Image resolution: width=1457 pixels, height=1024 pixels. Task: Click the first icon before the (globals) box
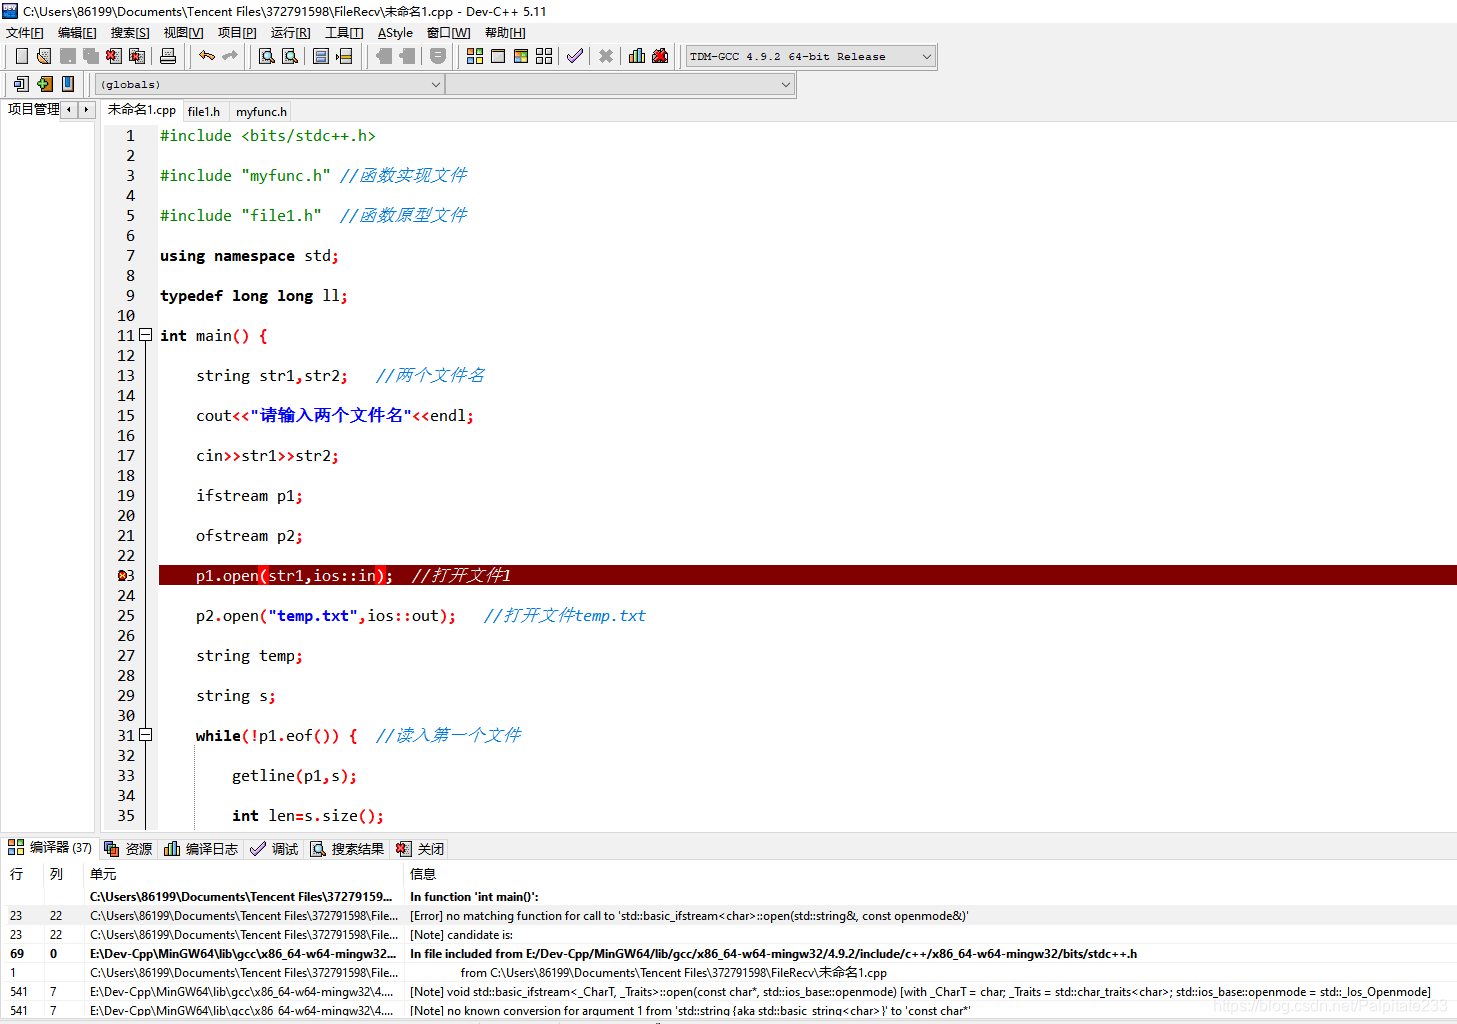pos(22,84)
